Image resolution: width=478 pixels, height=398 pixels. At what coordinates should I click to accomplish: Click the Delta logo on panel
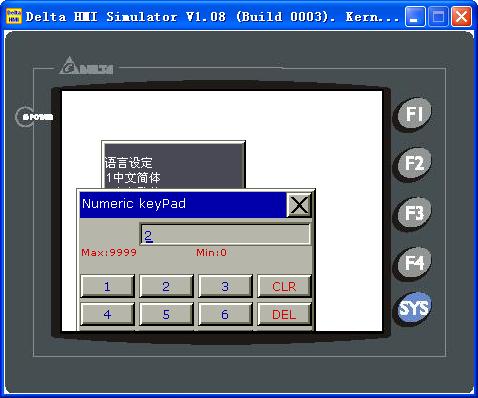pyautogui.click(x=87, y=66)
